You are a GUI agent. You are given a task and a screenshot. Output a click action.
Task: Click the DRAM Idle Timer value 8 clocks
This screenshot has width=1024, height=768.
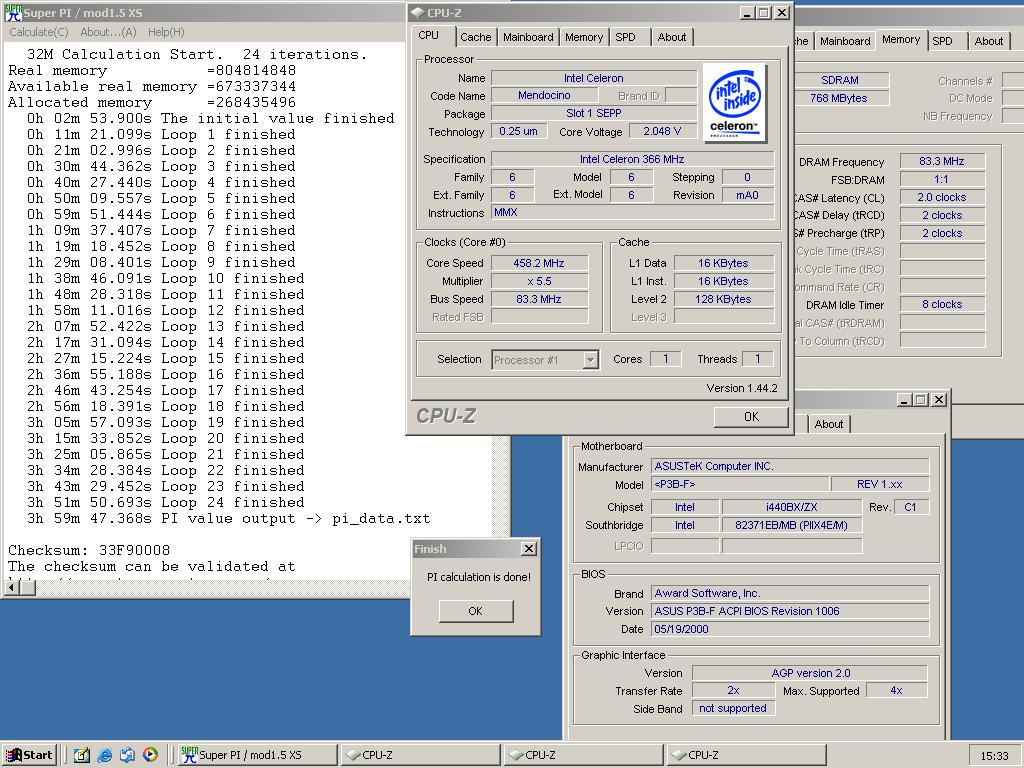tap(942, 304)
